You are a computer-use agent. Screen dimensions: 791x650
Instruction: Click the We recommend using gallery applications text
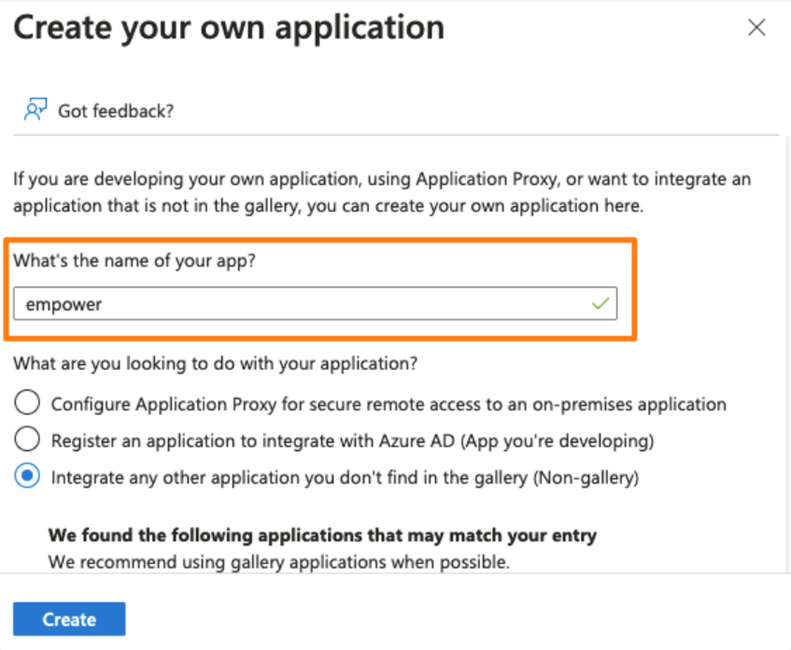[x=279, y=562]
